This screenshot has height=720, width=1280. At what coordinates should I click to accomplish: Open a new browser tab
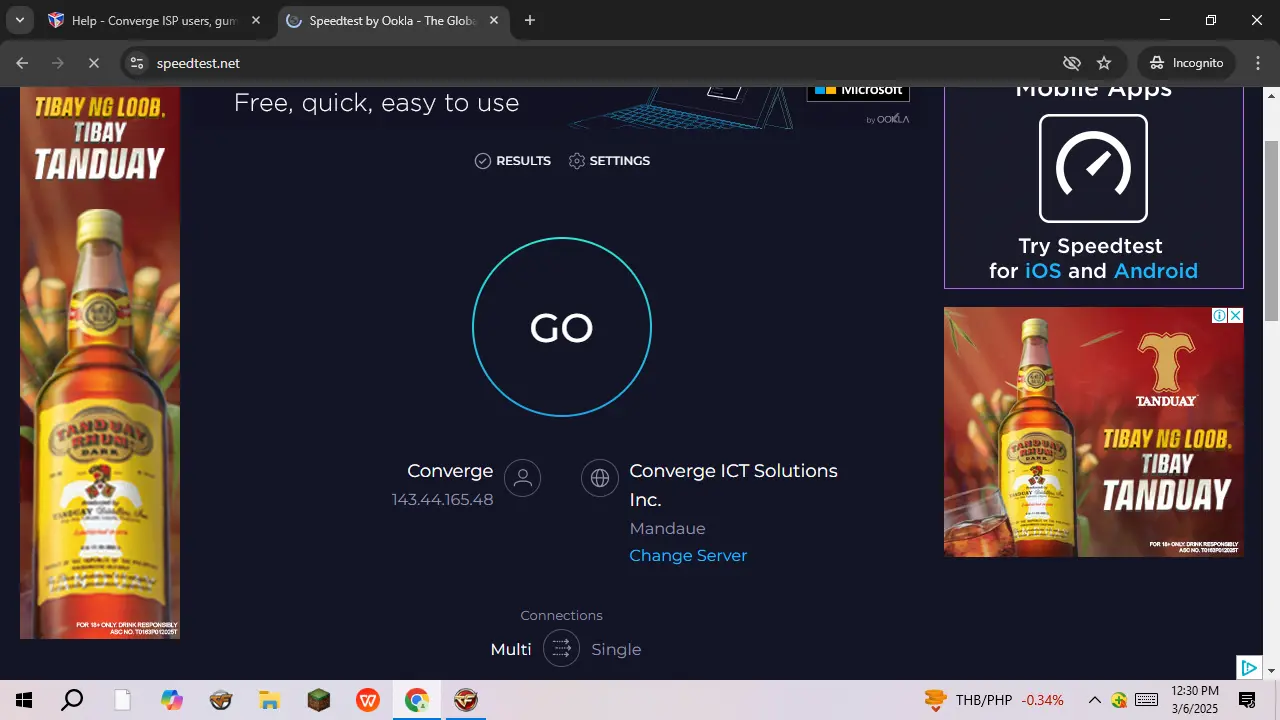(530, 20)
